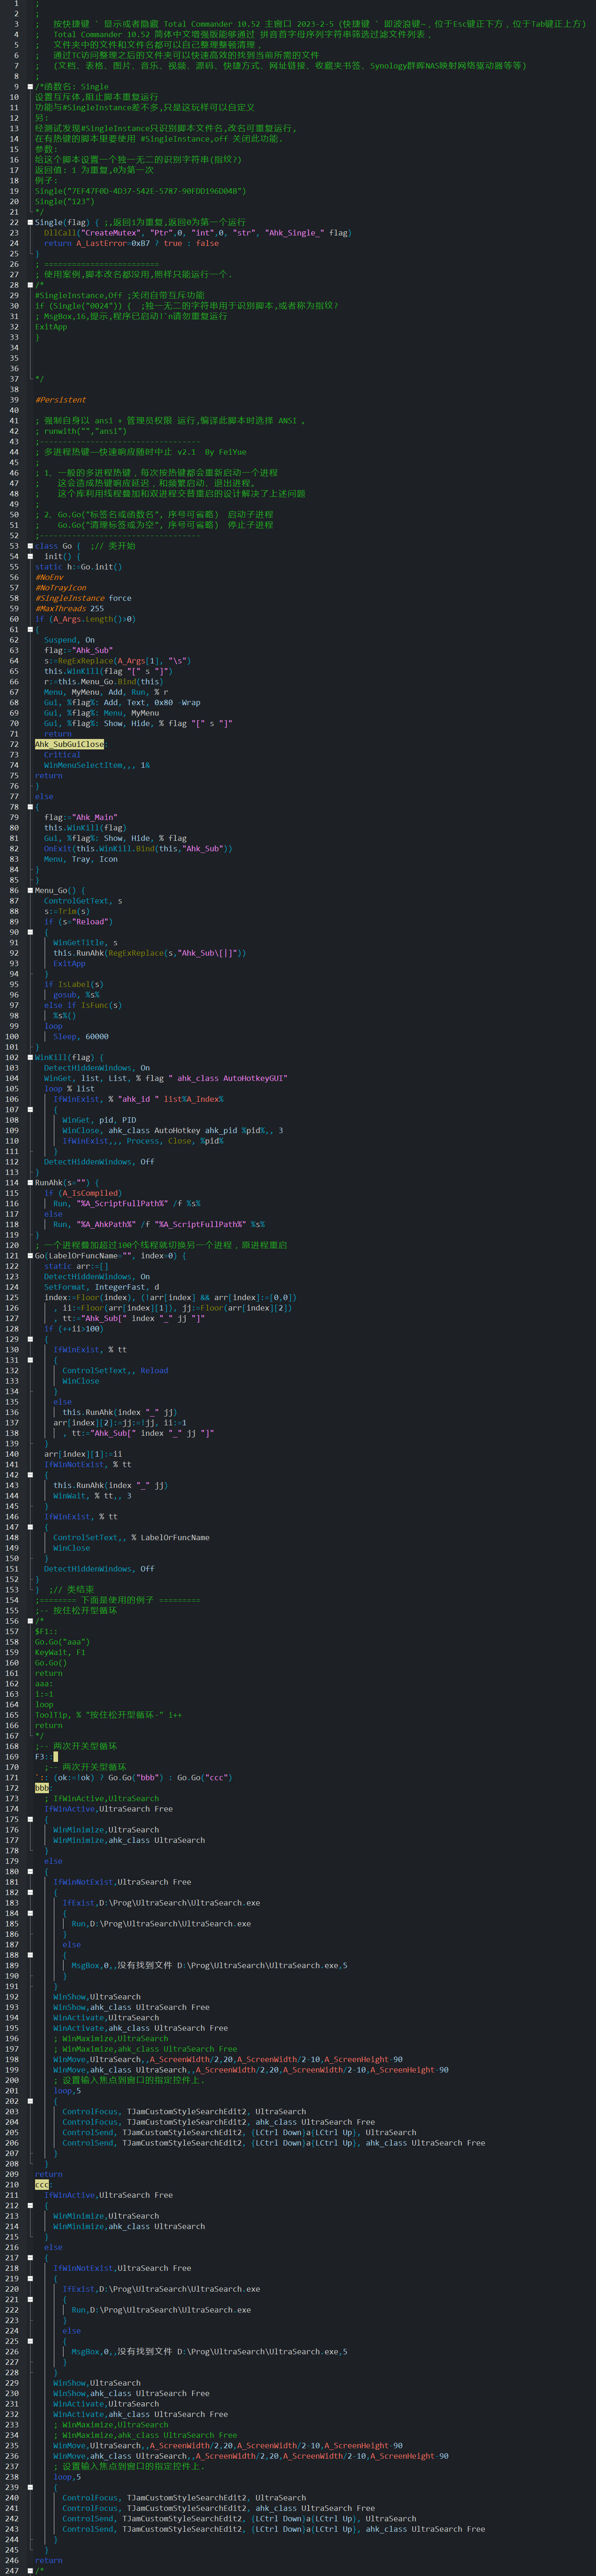Collapse the WinKill(flag) fold at line 102
Image resolution: width=596 pixels, height=2576 pixels.
30,1057
